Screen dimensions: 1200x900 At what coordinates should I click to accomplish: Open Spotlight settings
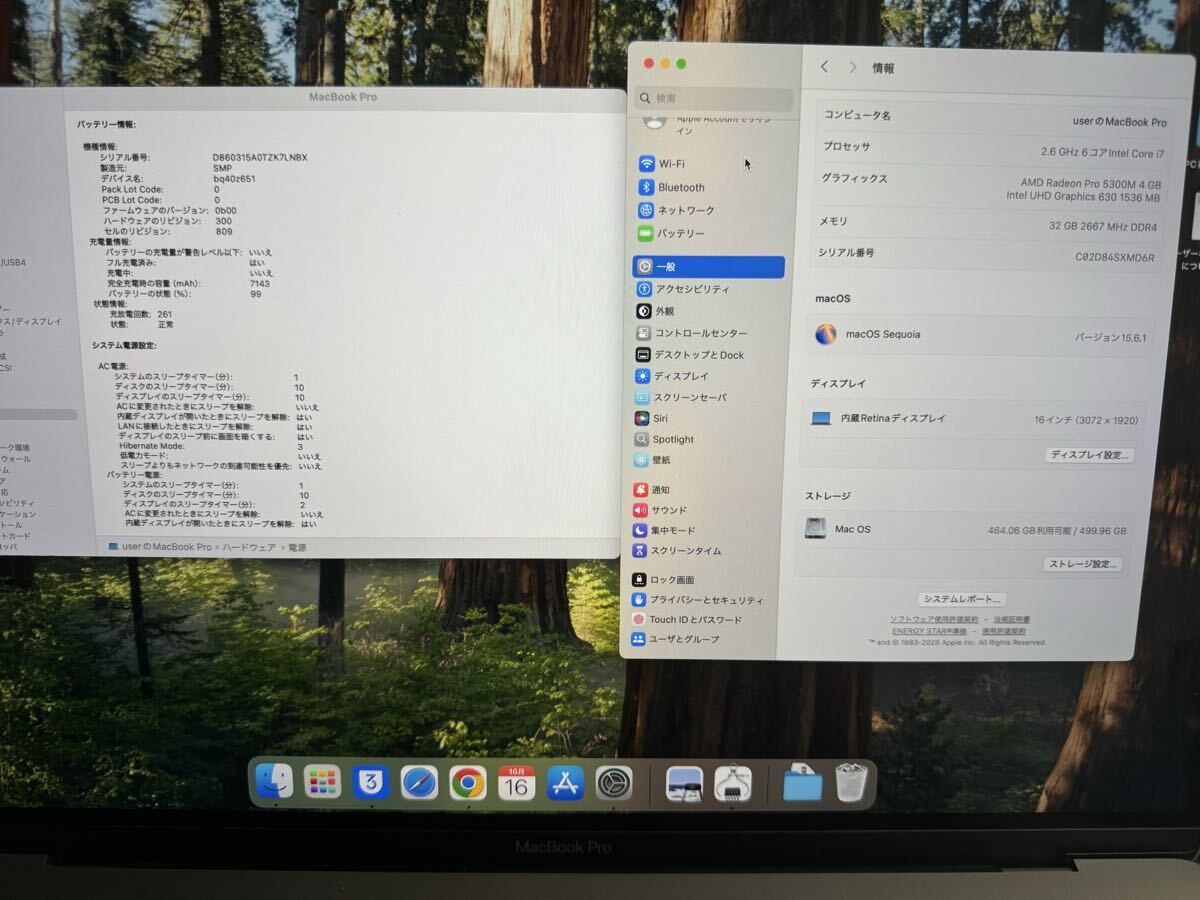pos(664,439)
